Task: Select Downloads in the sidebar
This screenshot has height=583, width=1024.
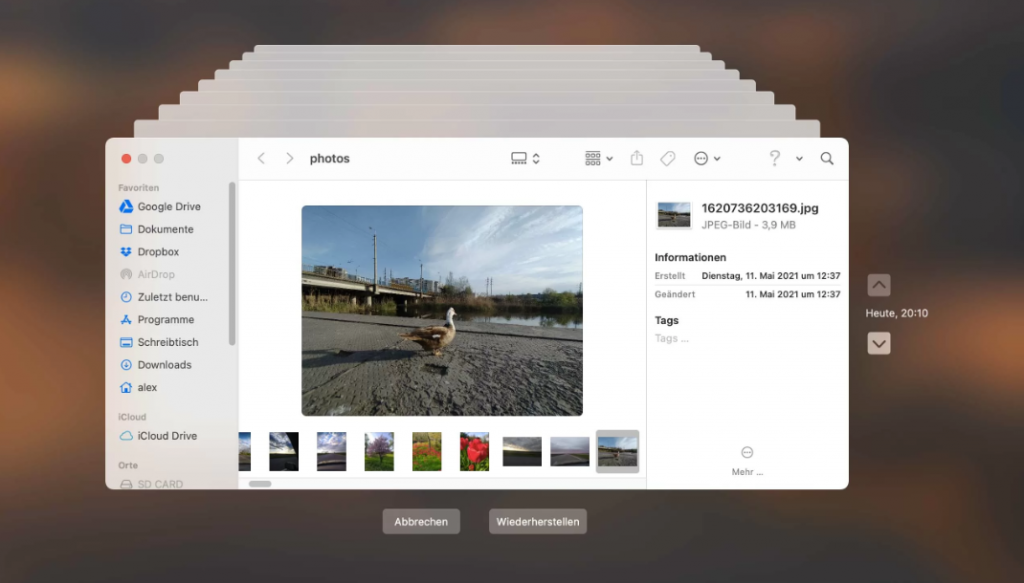Action: pos(164,365)
